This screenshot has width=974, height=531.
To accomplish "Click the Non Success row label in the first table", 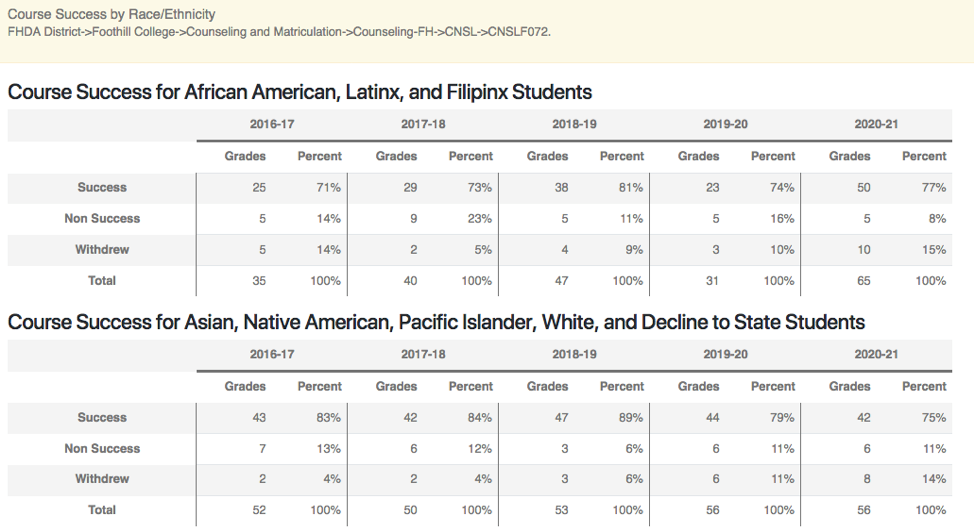I will 102,218.
